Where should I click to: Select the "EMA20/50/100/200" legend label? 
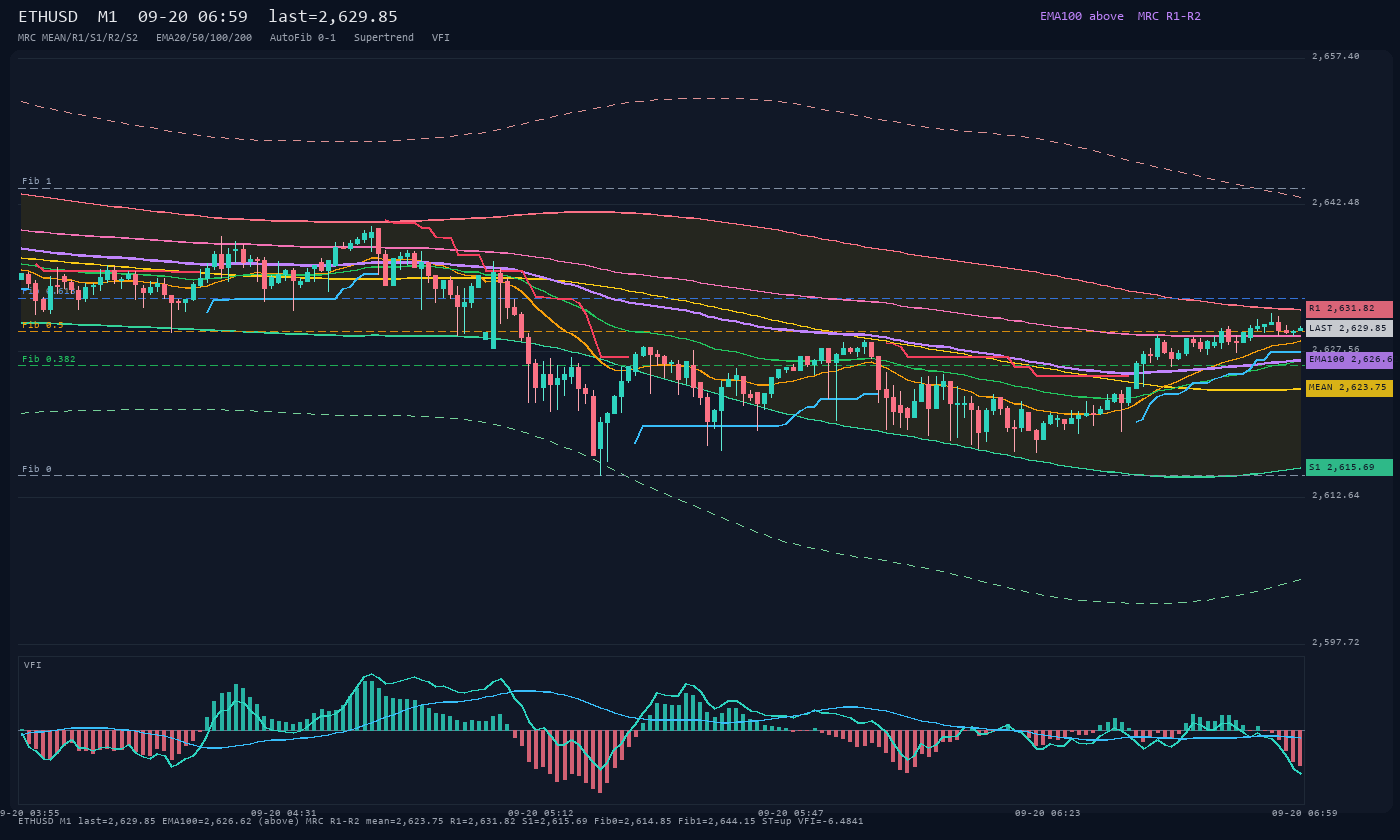(x=204, y=37)
